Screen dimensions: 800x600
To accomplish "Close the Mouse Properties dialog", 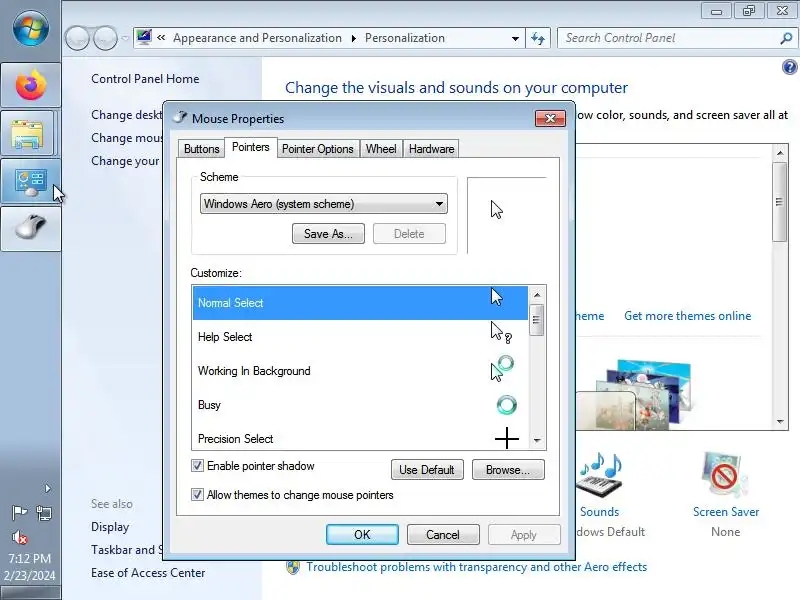I will point(550,118).
